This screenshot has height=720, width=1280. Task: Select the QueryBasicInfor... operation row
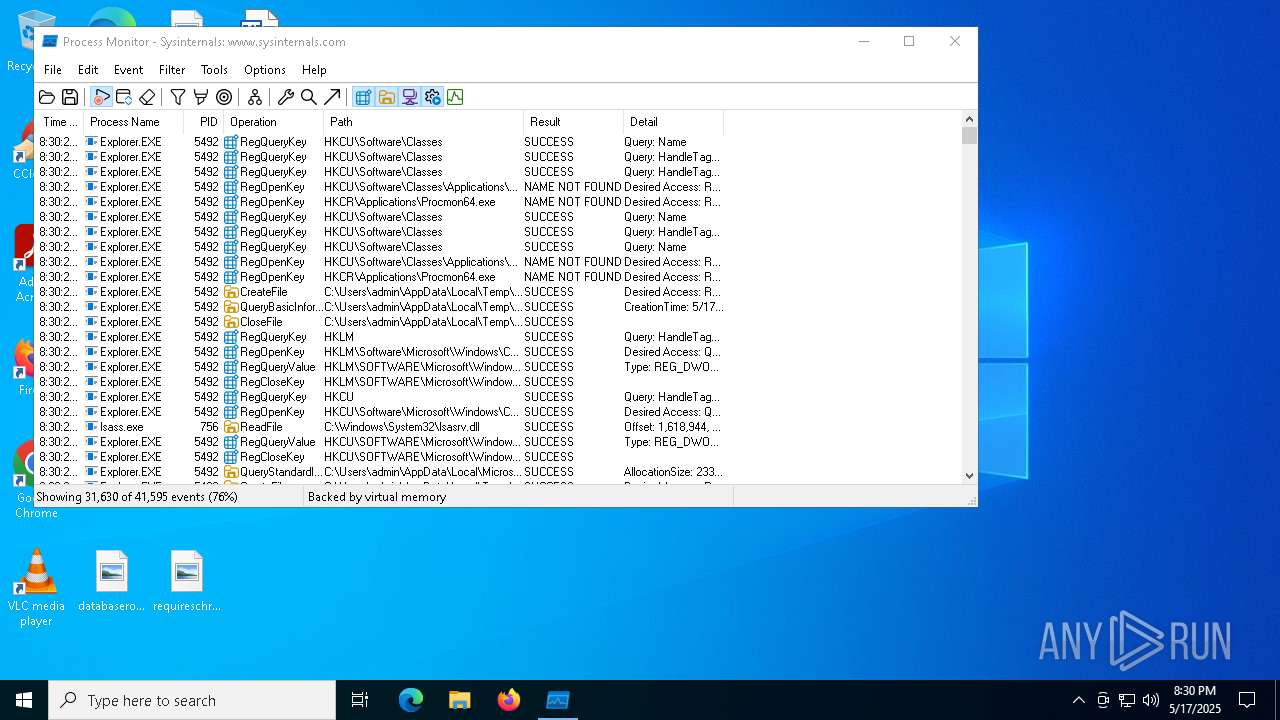(x=380, y=307)
